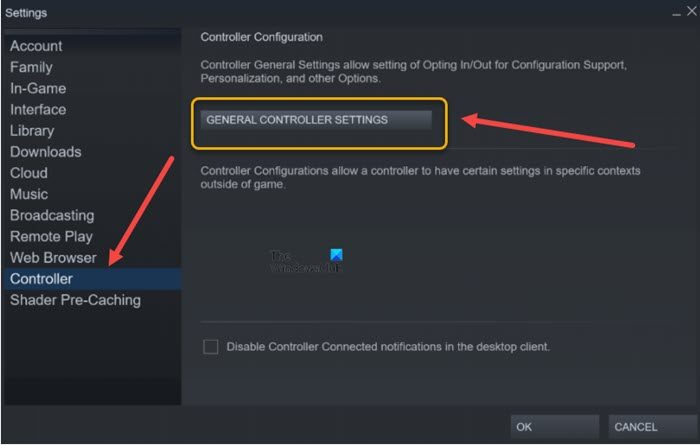The width and height of the screenshot is (700, 445).
Task: Go to In-Game settings
Action: pyautogui.click(x=38, y=88)
